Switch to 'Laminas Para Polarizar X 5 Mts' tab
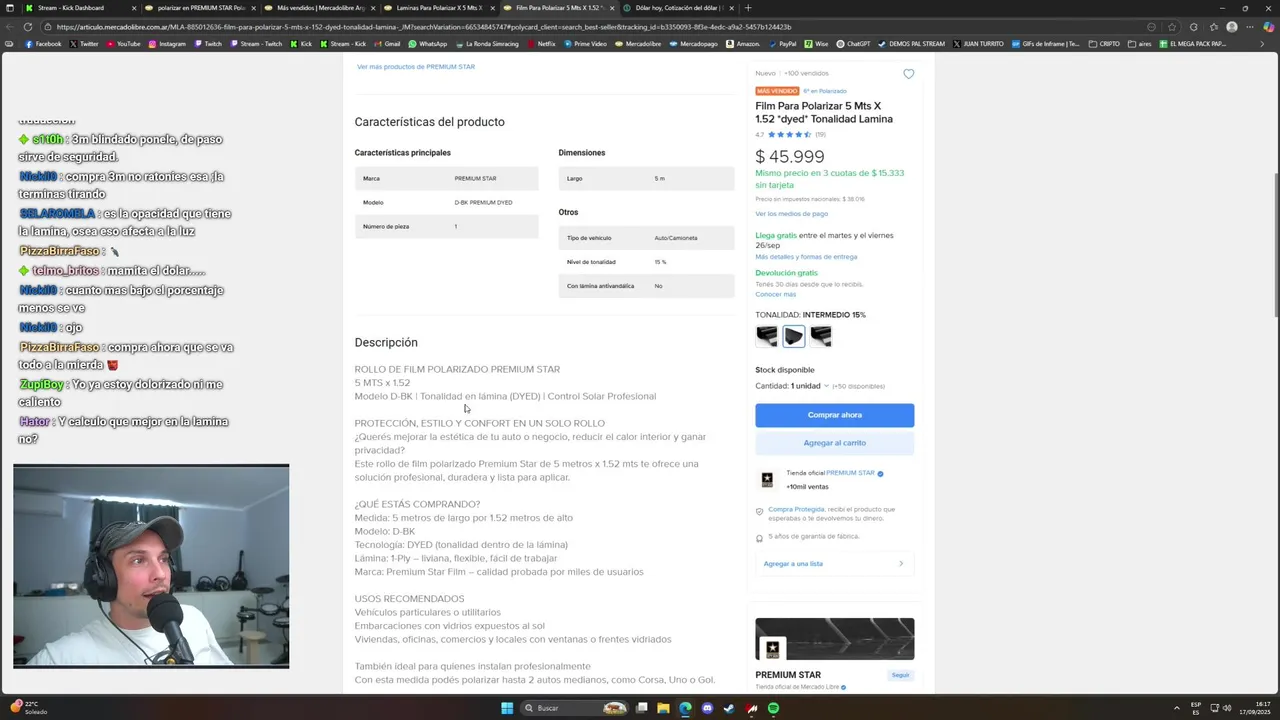Image resolution: width=1280 pixels, height=720 pixels. click(x=438, y=8)
